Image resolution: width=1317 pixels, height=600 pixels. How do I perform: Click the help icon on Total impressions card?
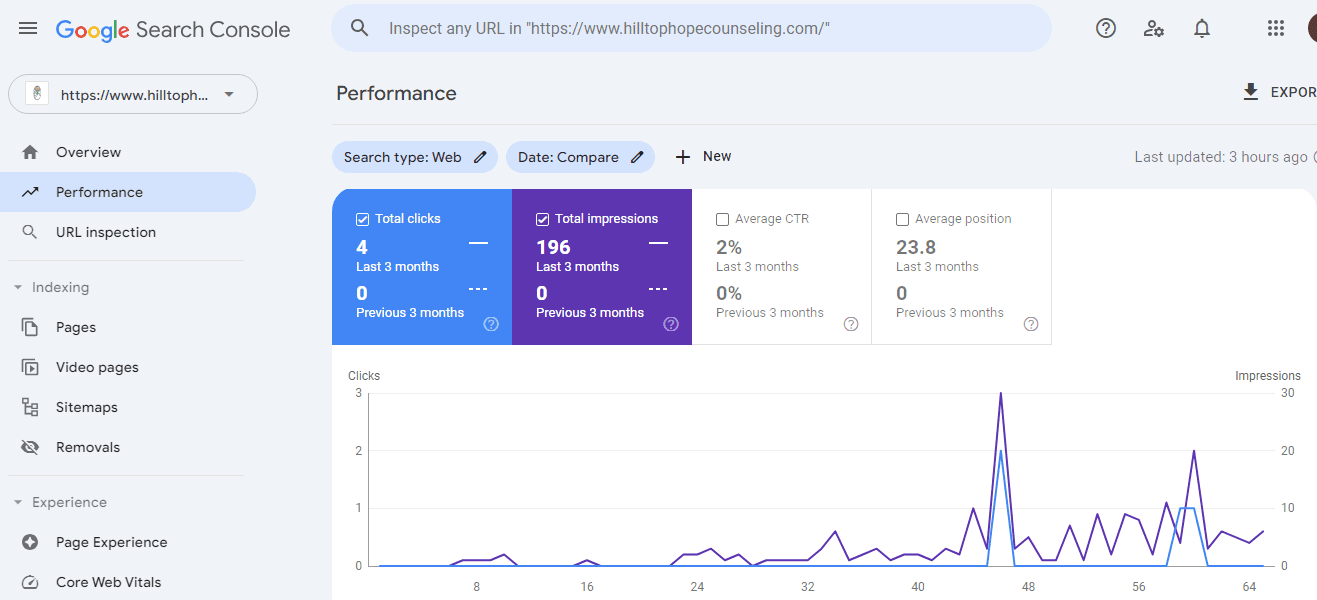(671, 324)
